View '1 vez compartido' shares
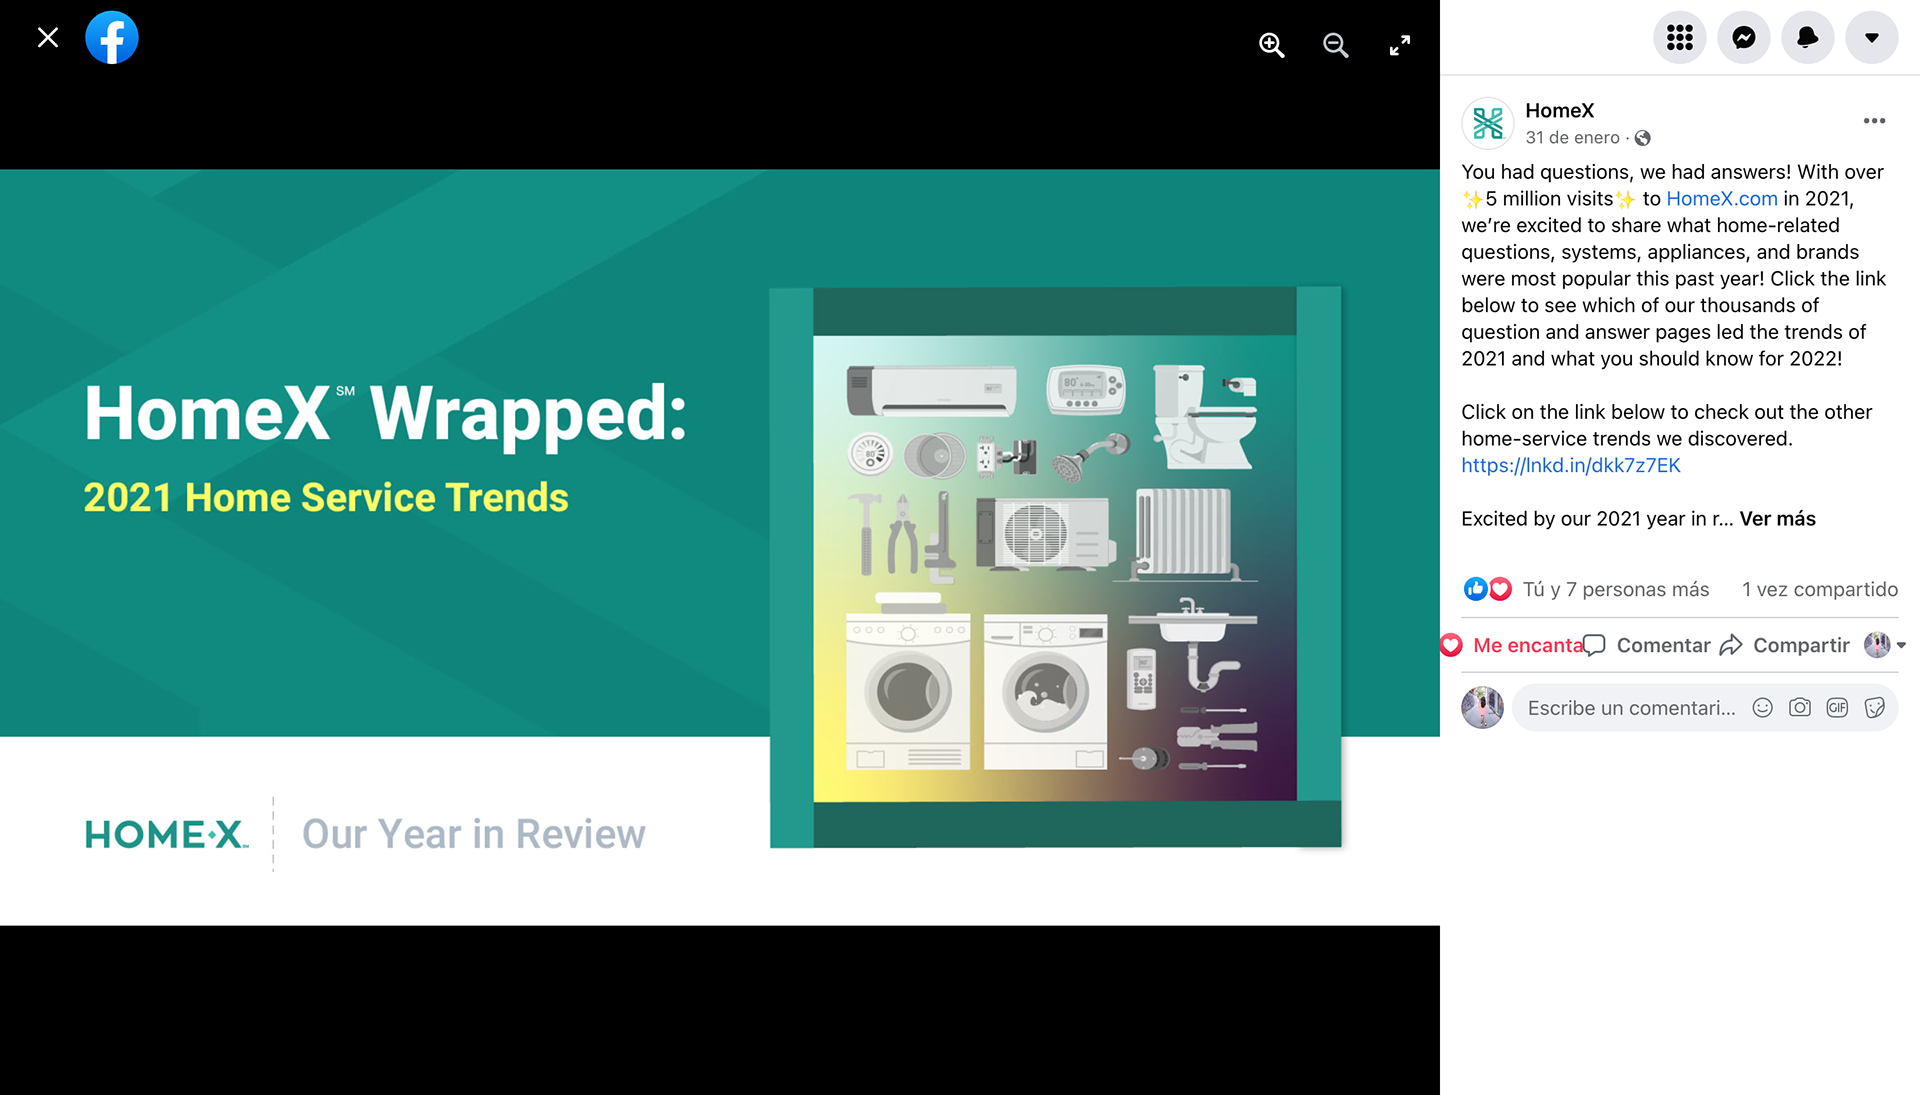Image resolution: width=1920 pixels, height=1095 pixels. coord(1819,590)
